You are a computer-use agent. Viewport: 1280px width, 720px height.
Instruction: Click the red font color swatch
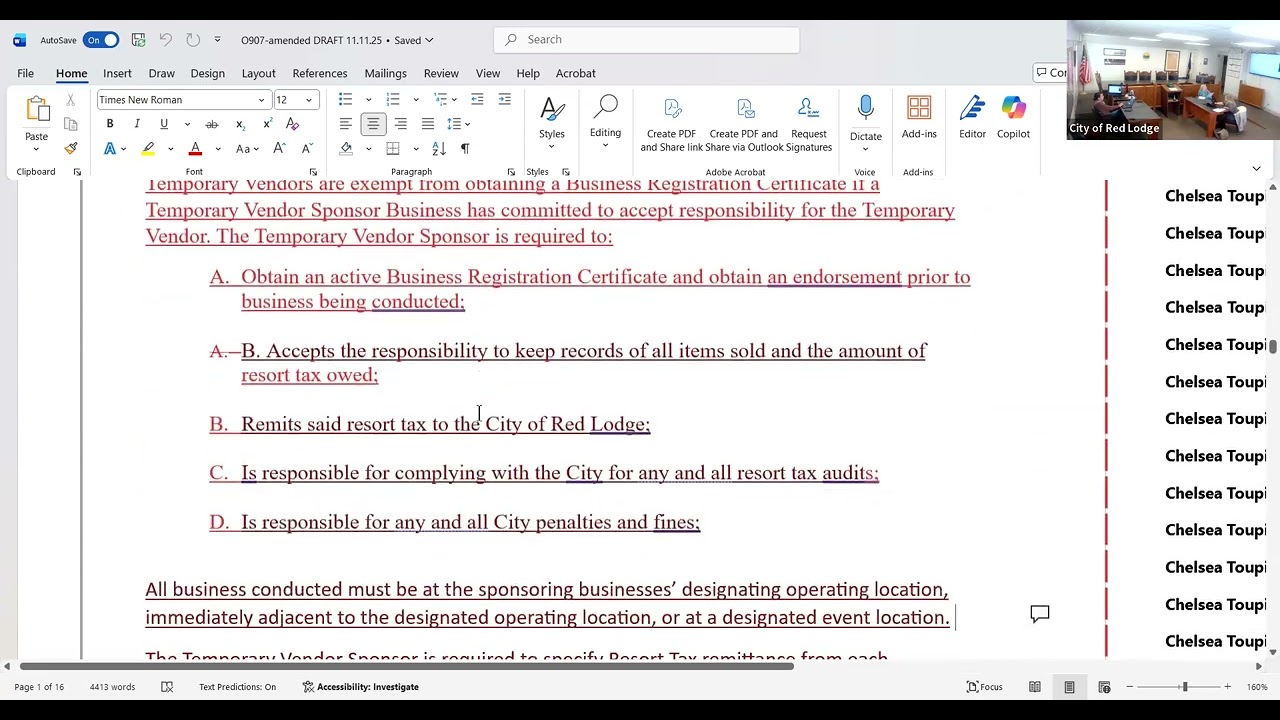(195, 148)
